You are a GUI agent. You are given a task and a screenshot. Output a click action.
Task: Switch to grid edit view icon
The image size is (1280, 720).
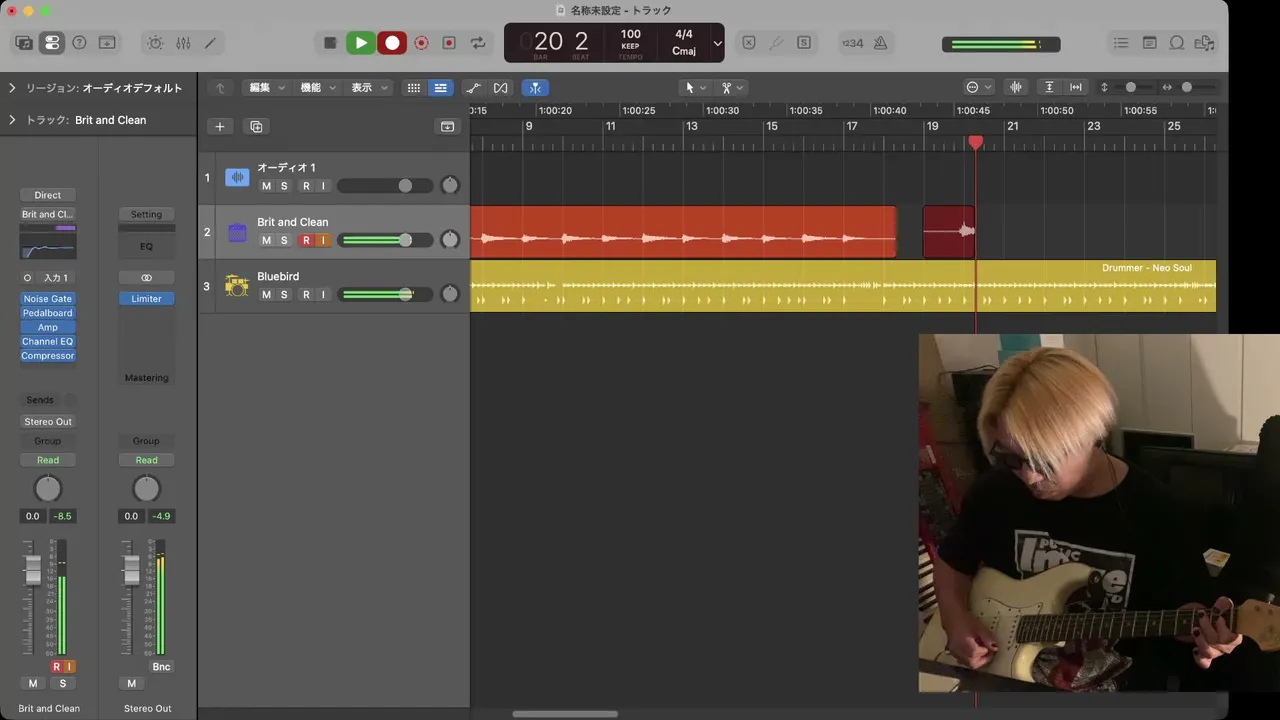tap(413, 88)
